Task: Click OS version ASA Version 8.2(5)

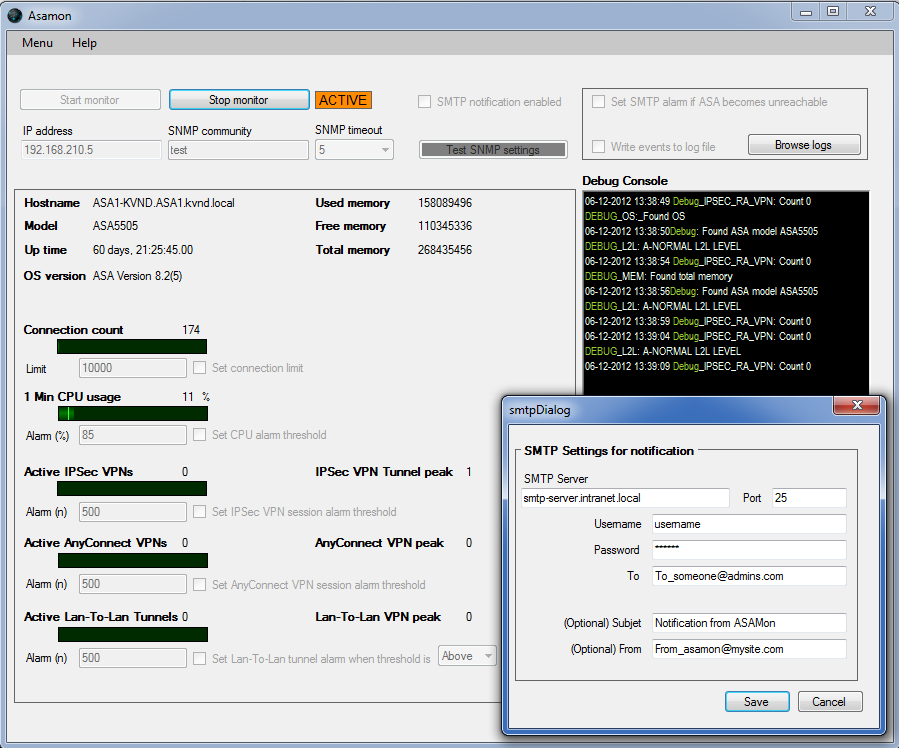Action: [138, 276]
